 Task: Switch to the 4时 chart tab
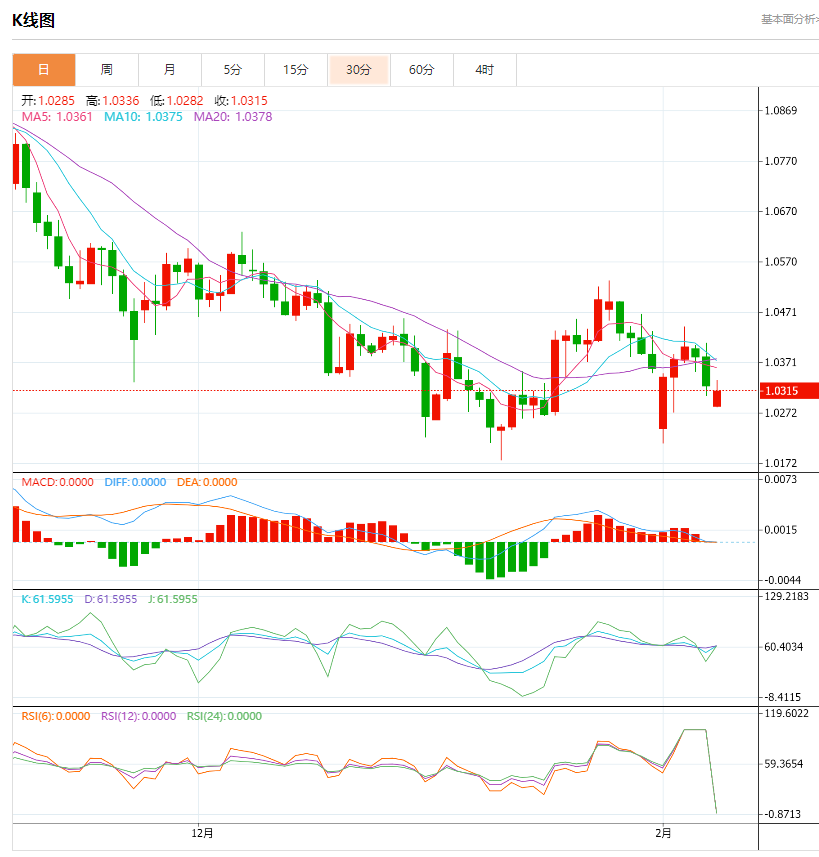coord(484,69)
